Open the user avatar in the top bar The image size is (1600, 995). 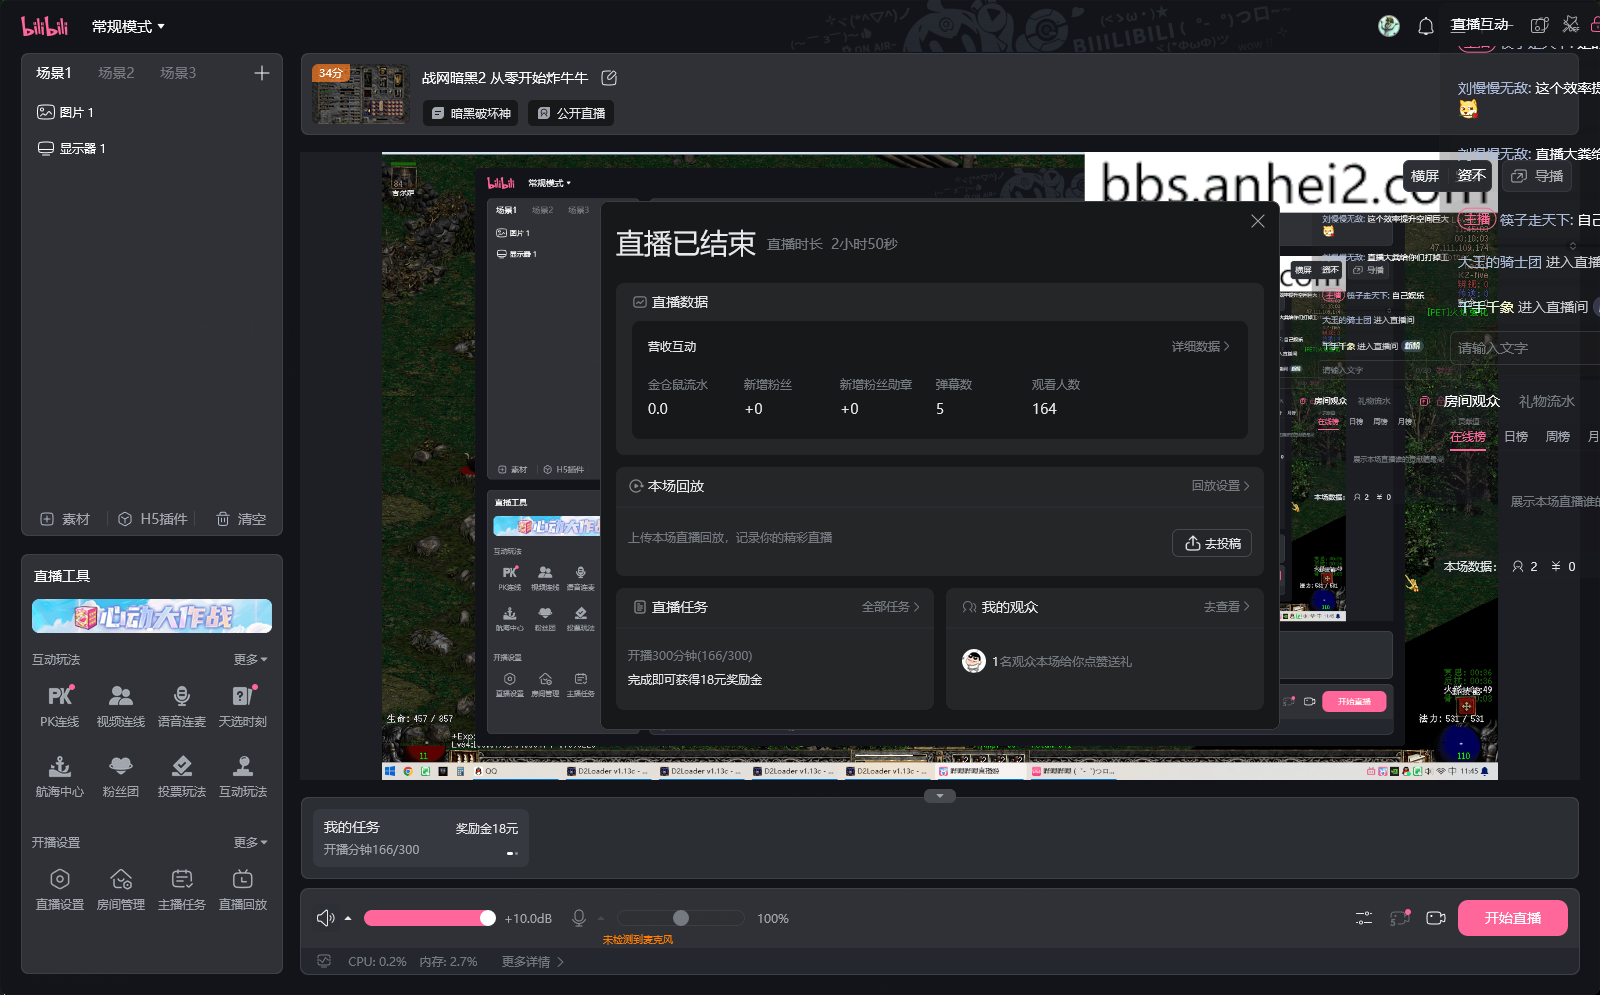coord(1389,26)
